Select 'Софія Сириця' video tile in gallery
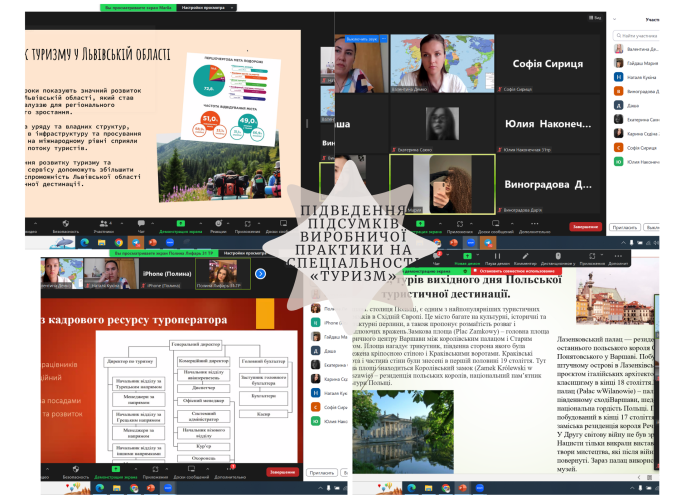Viewport: 700px width, 495px height. point(548,64)
